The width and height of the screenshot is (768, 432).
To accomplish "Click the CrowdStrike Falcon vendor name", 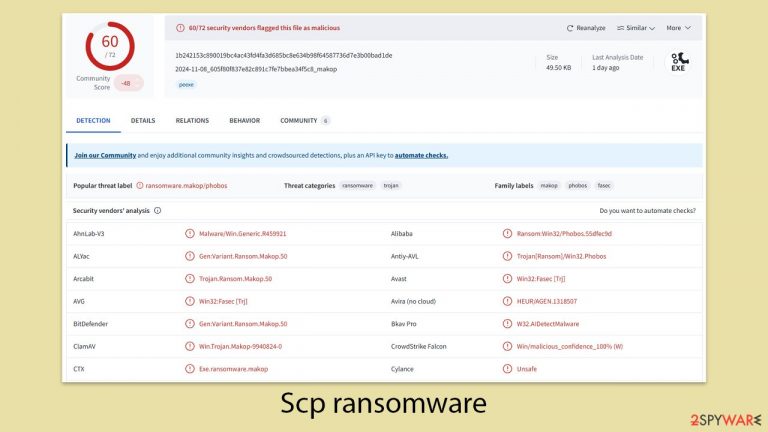I will click(418, 346).
